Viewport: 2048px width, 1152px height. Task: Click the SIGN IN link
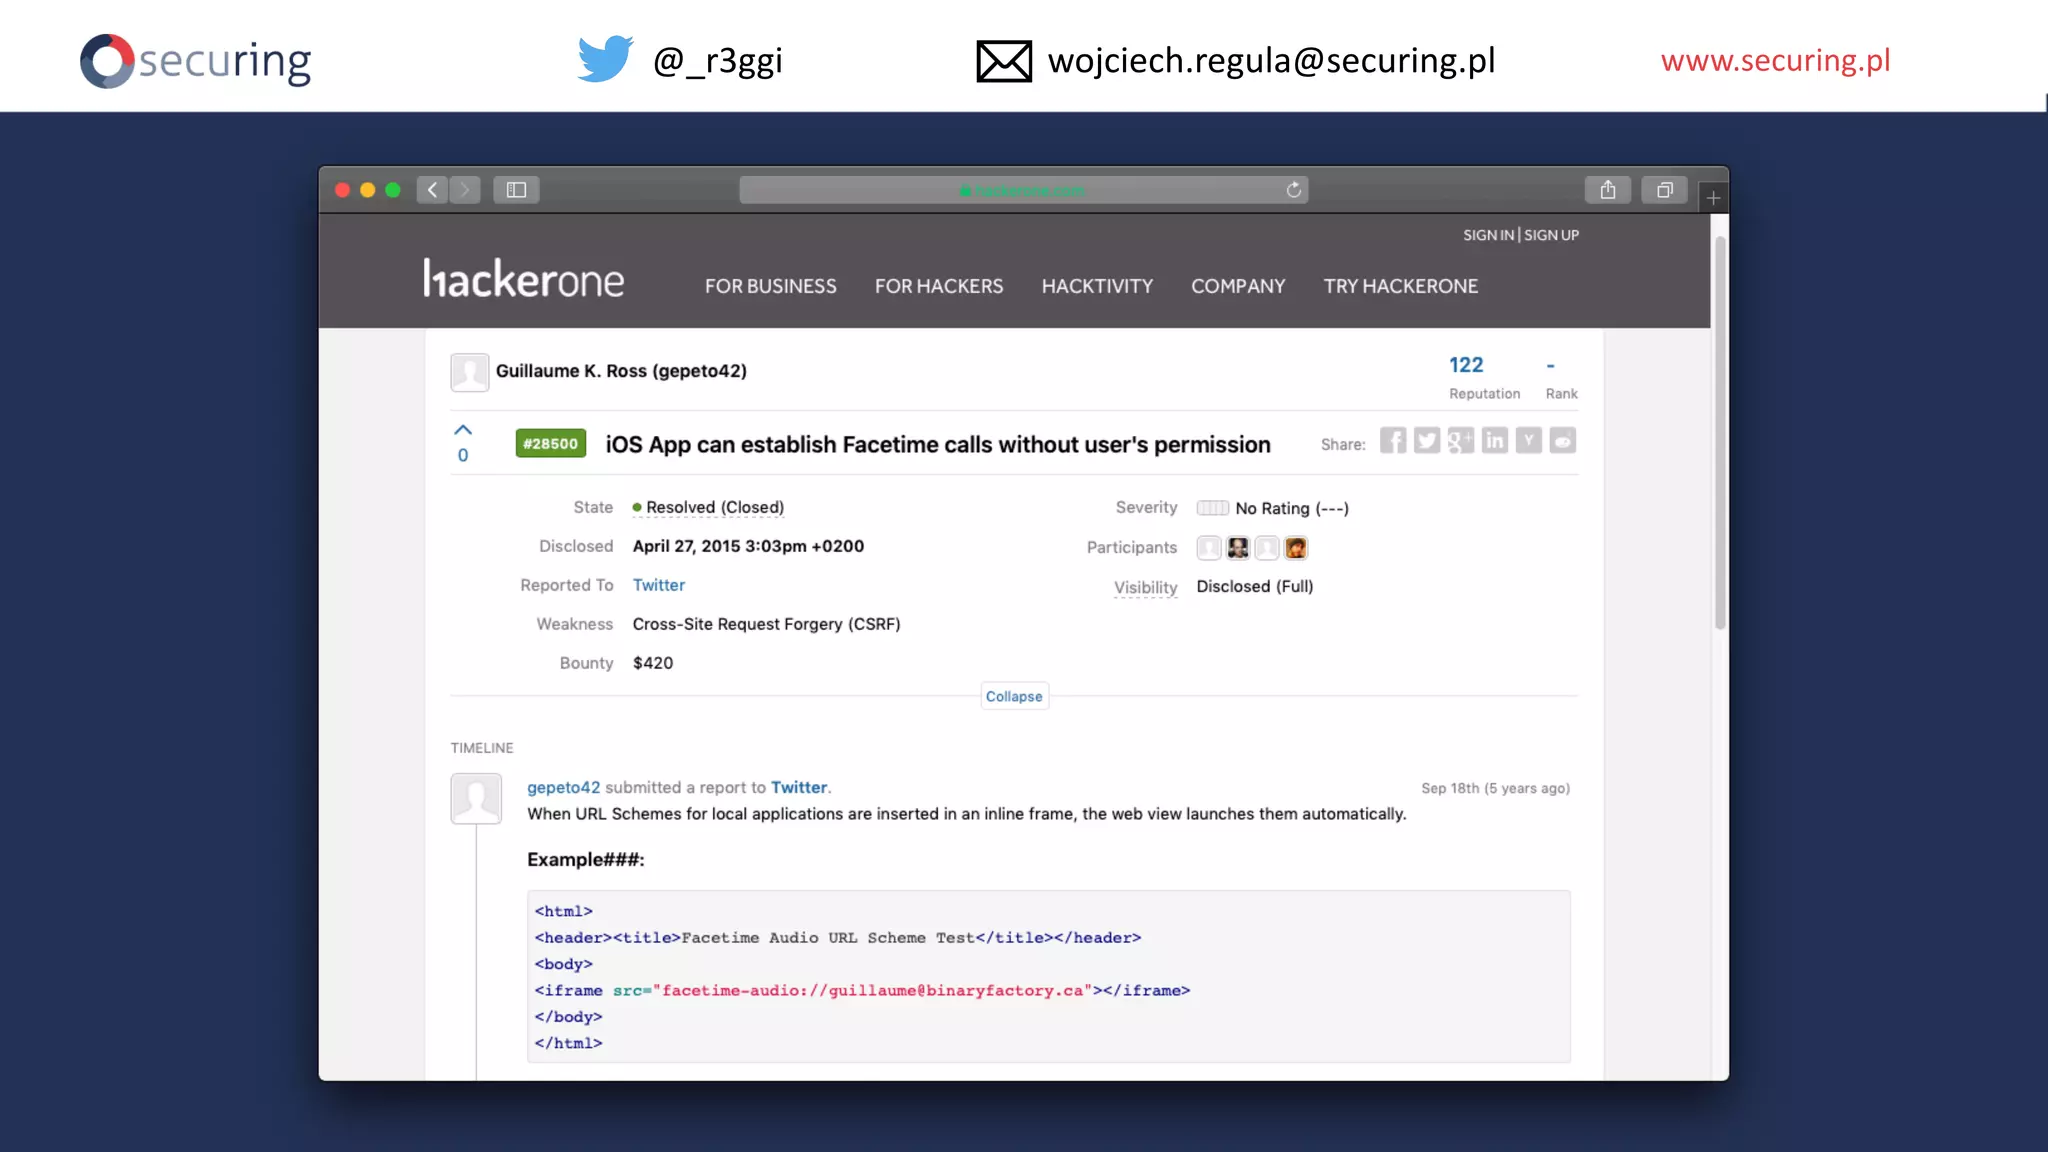coord(1488,235)
